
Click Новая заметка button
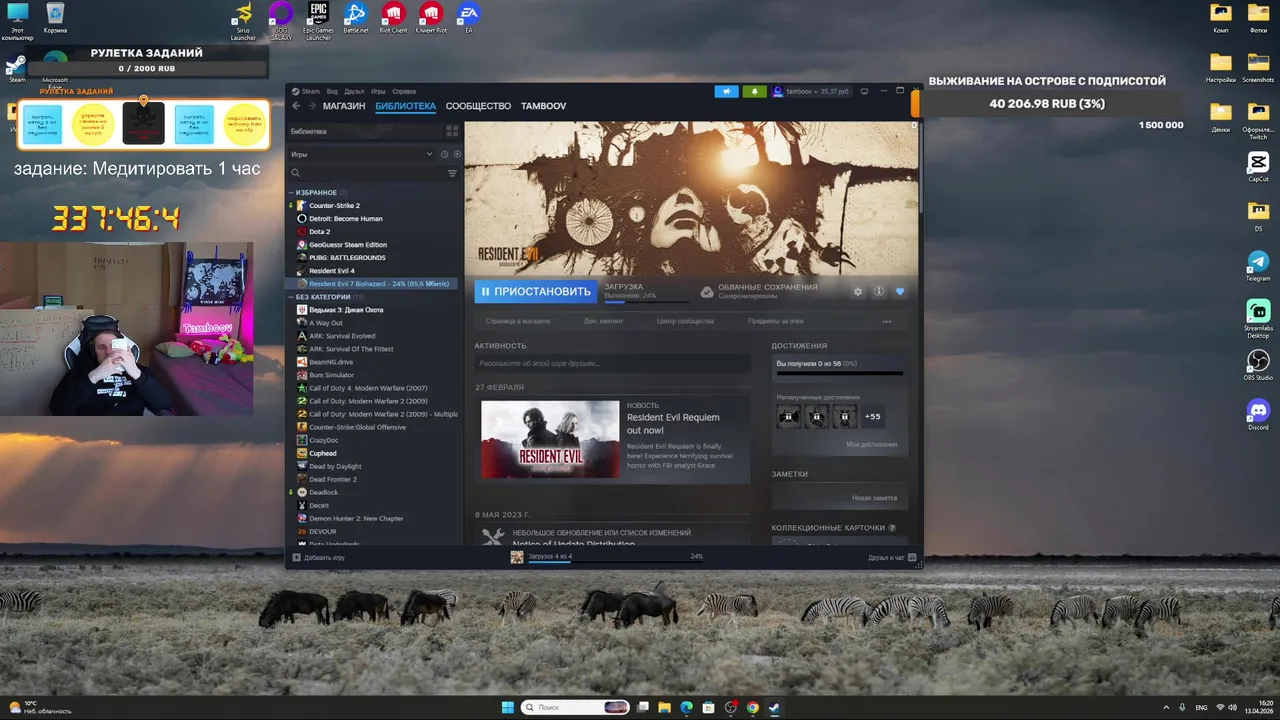pos(874,497)
